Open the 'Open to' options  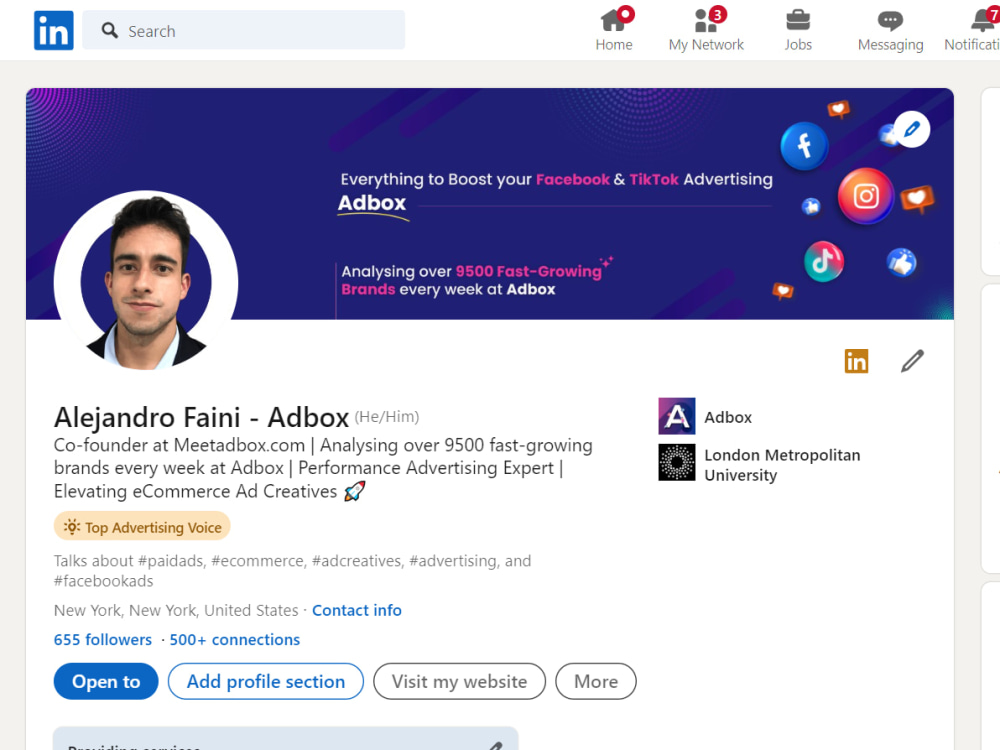105,681
